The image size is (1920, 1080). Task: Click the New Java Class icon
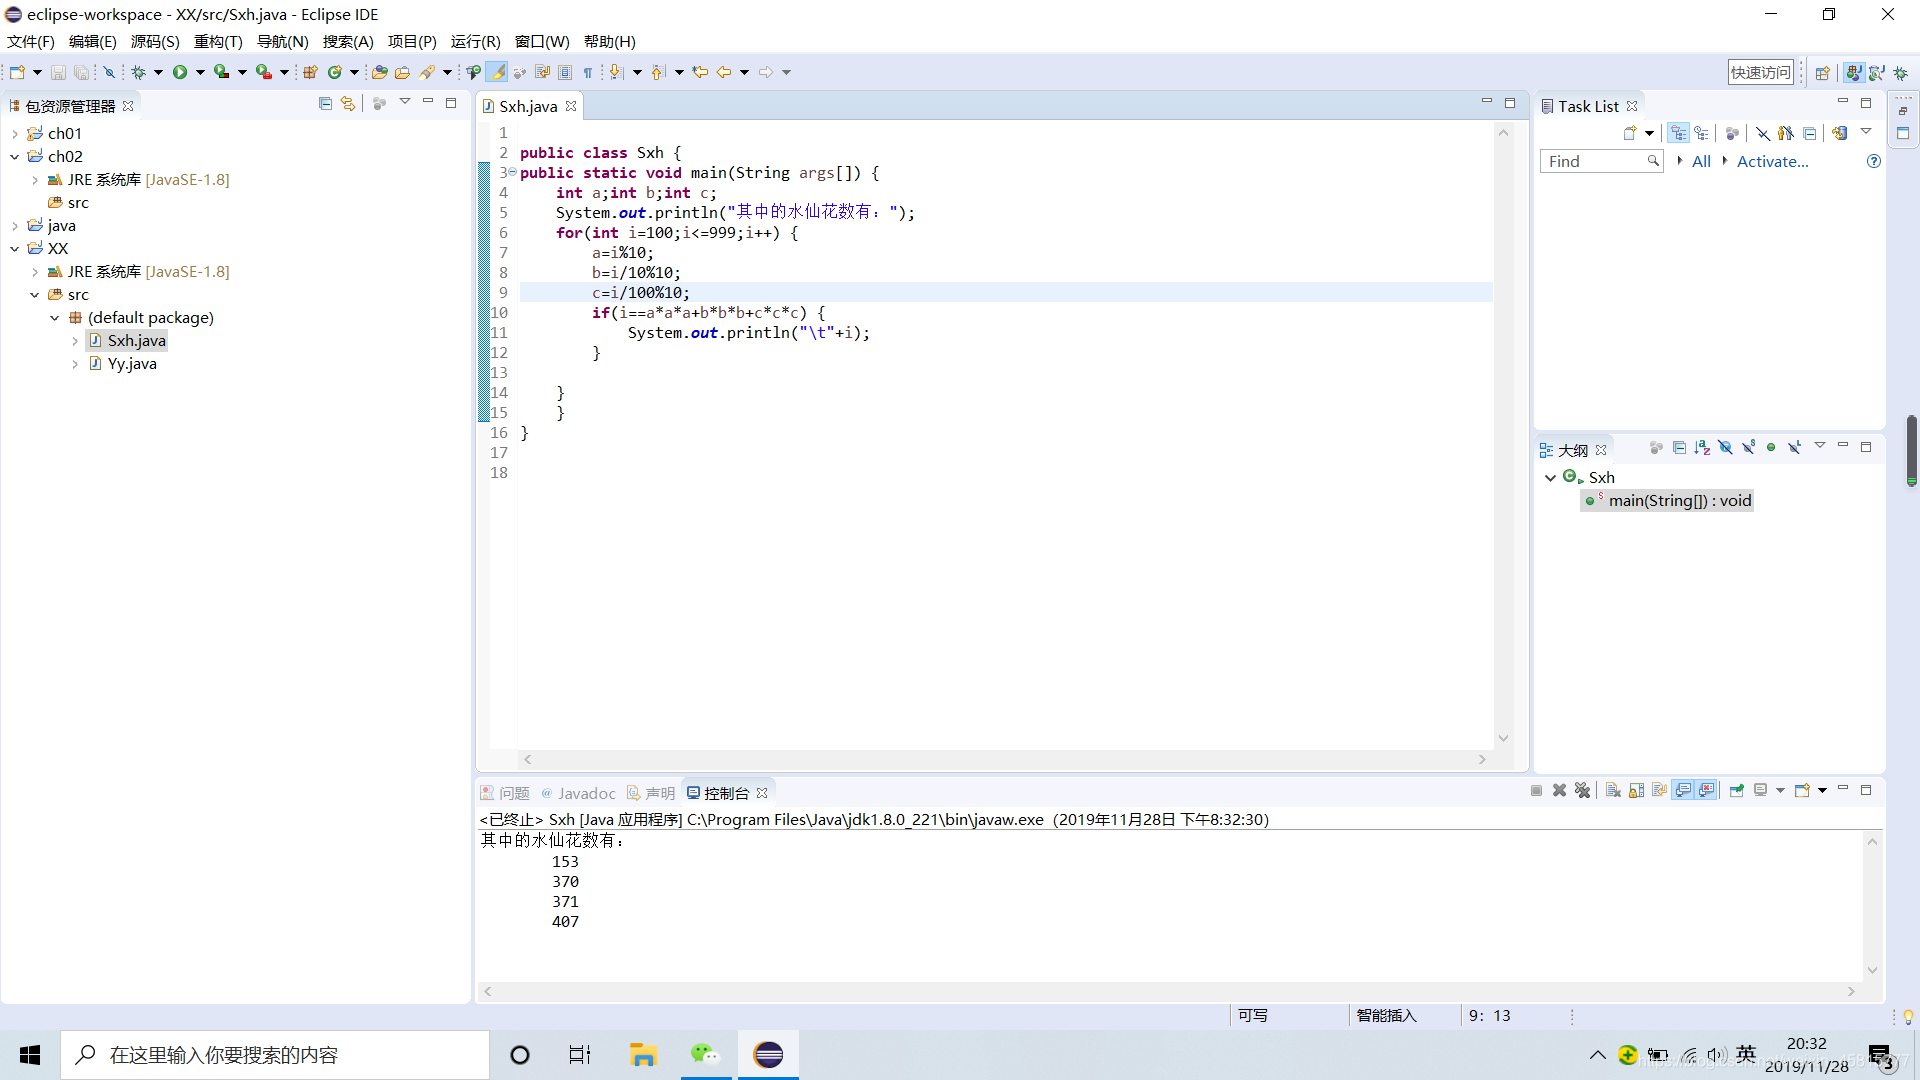click(x=335, y=72)
